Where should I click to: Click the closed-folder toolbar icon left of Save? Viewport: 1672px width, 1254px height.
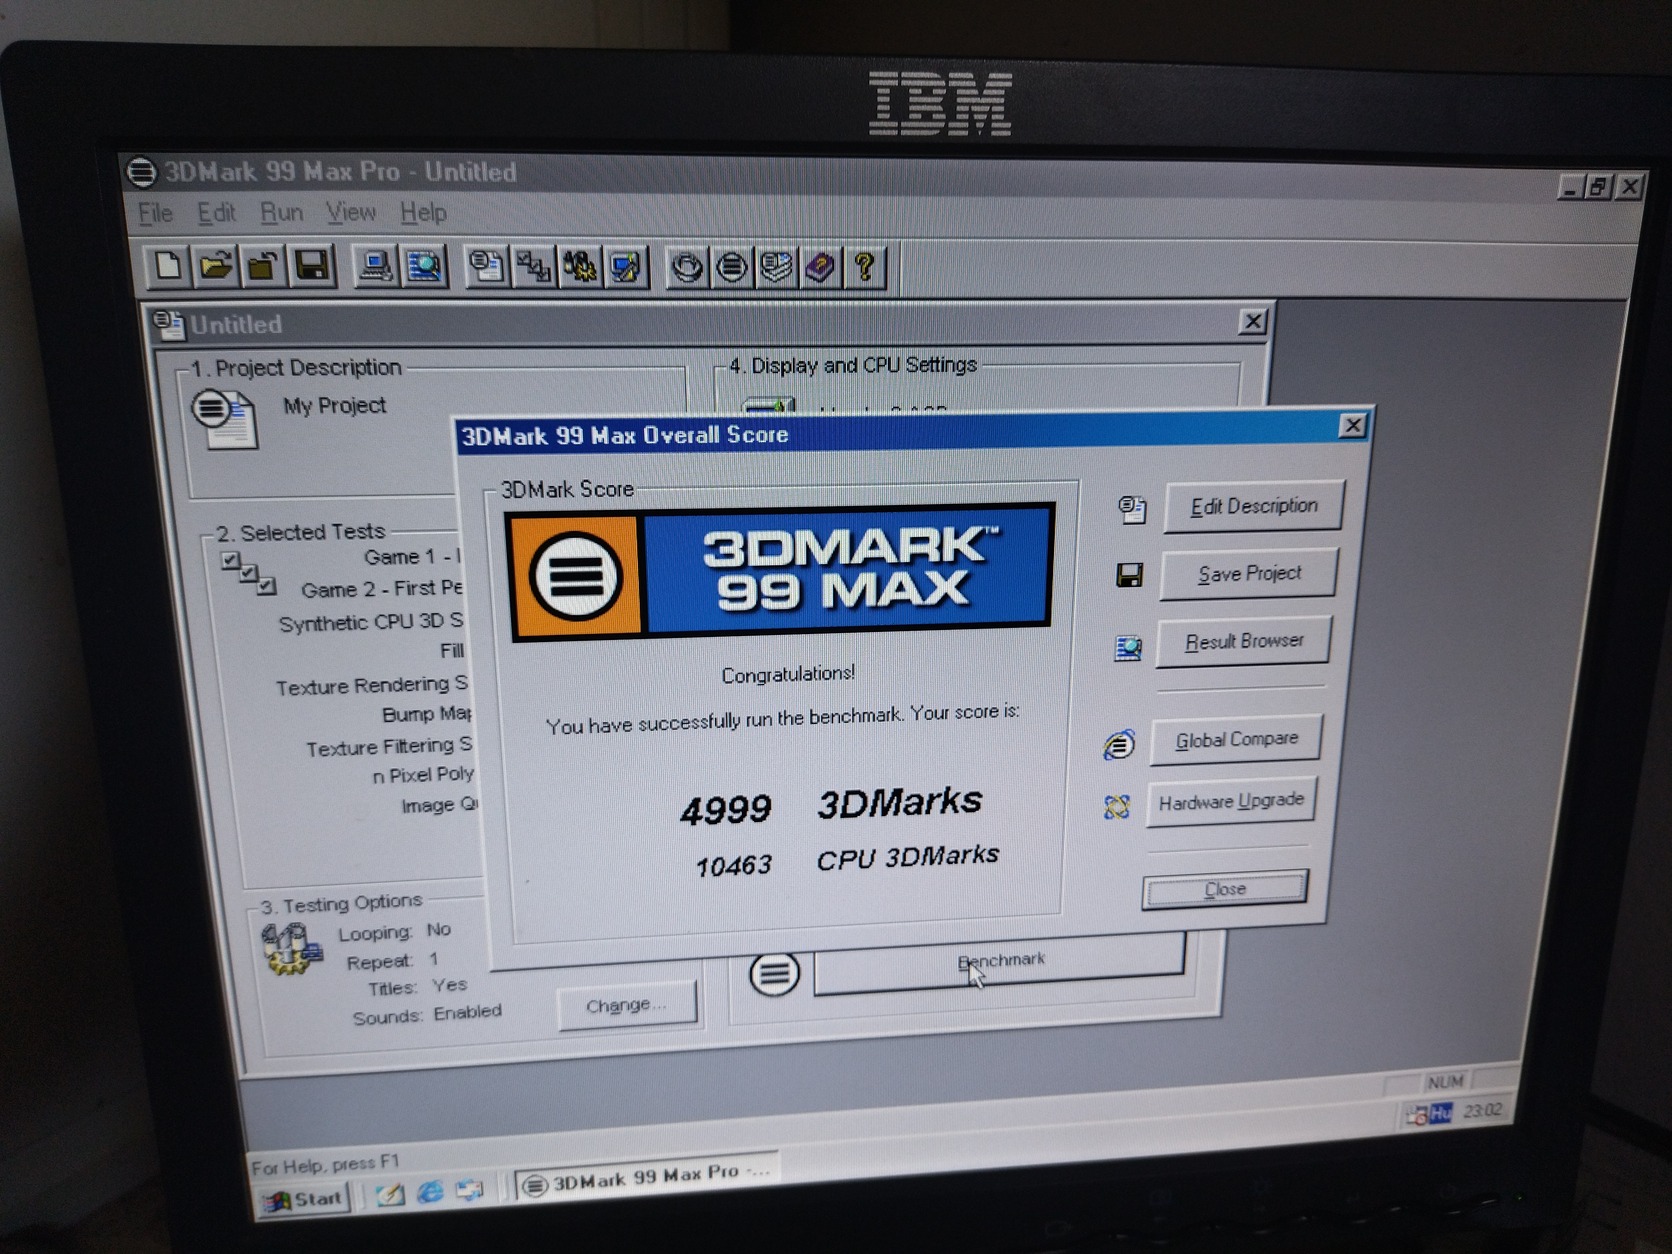[x=262, y=266]
